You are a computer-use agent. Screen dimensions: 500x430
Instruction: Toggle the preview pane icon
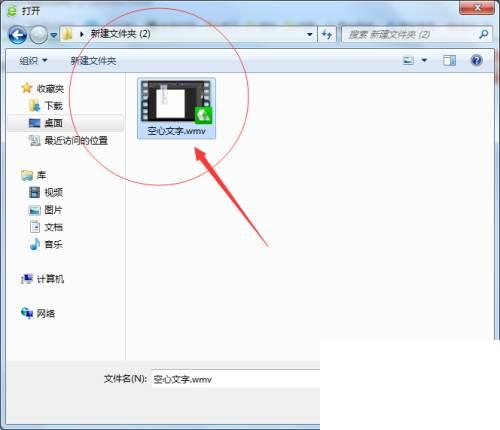coord(449,61)
